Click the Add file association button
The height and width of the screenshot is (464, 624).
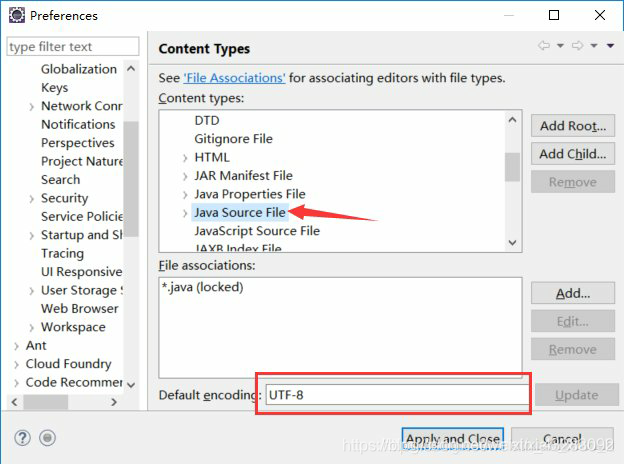[573, 293]
